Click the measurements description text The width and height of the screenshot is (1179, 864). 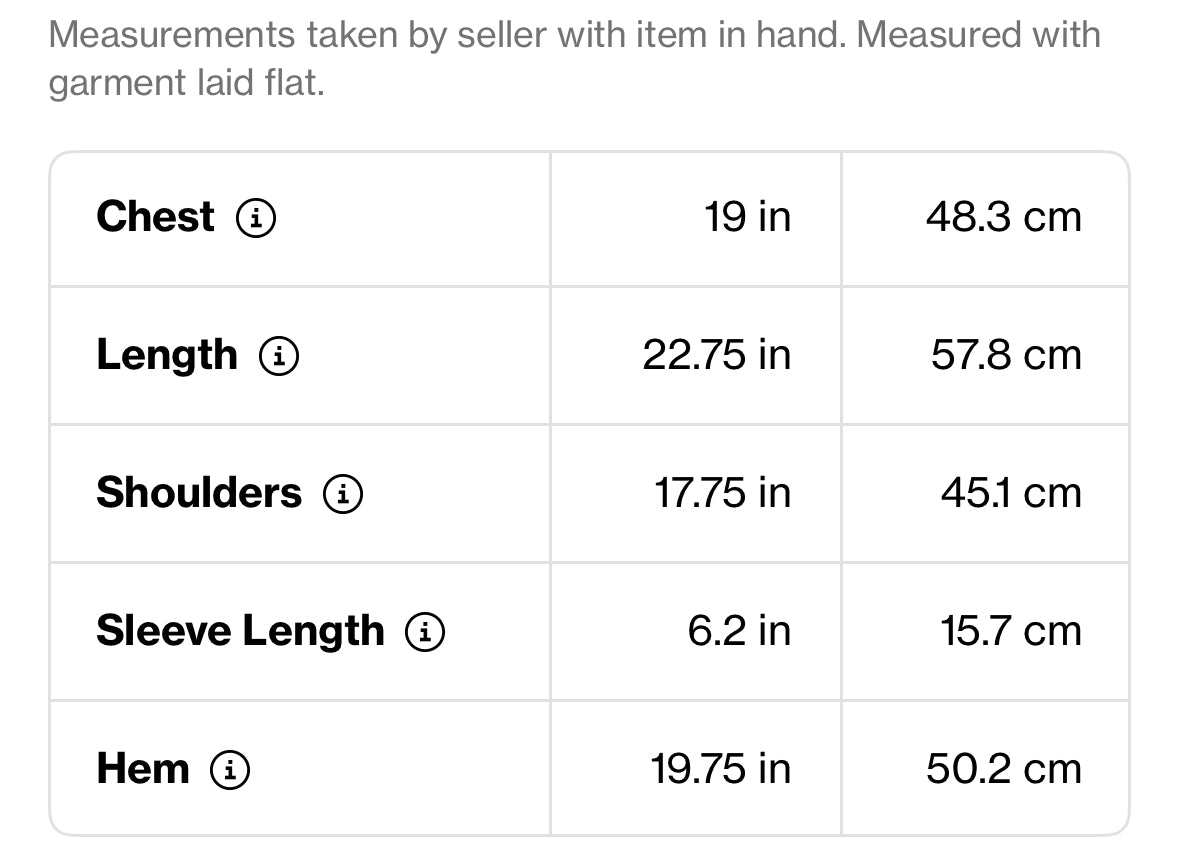click(575, 59)
